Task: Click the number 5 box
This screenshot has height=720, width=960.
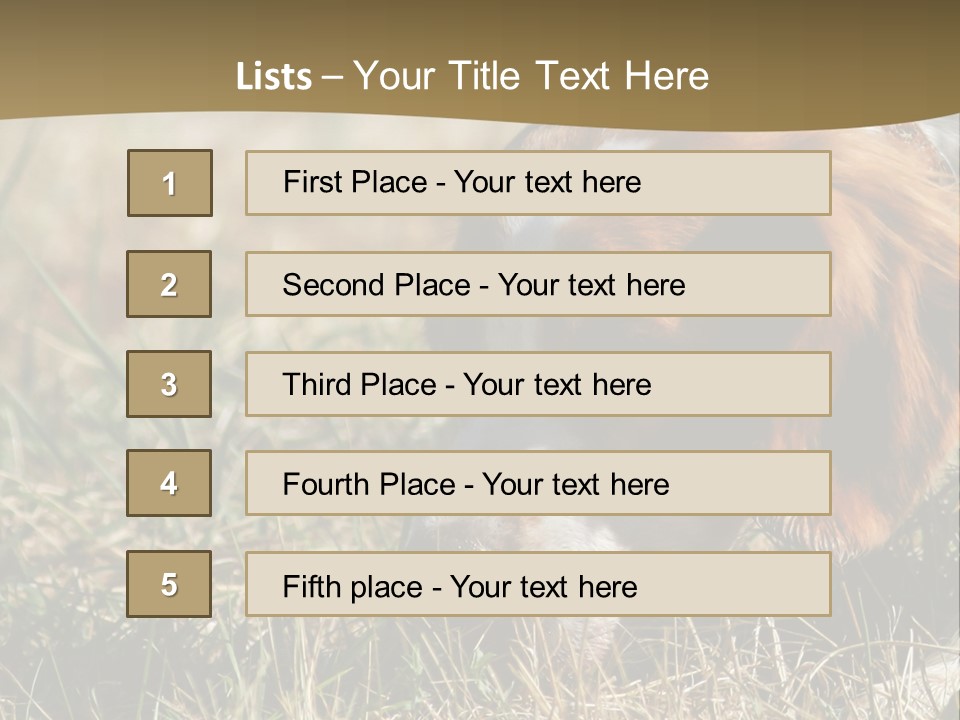Action: (169, 584)
